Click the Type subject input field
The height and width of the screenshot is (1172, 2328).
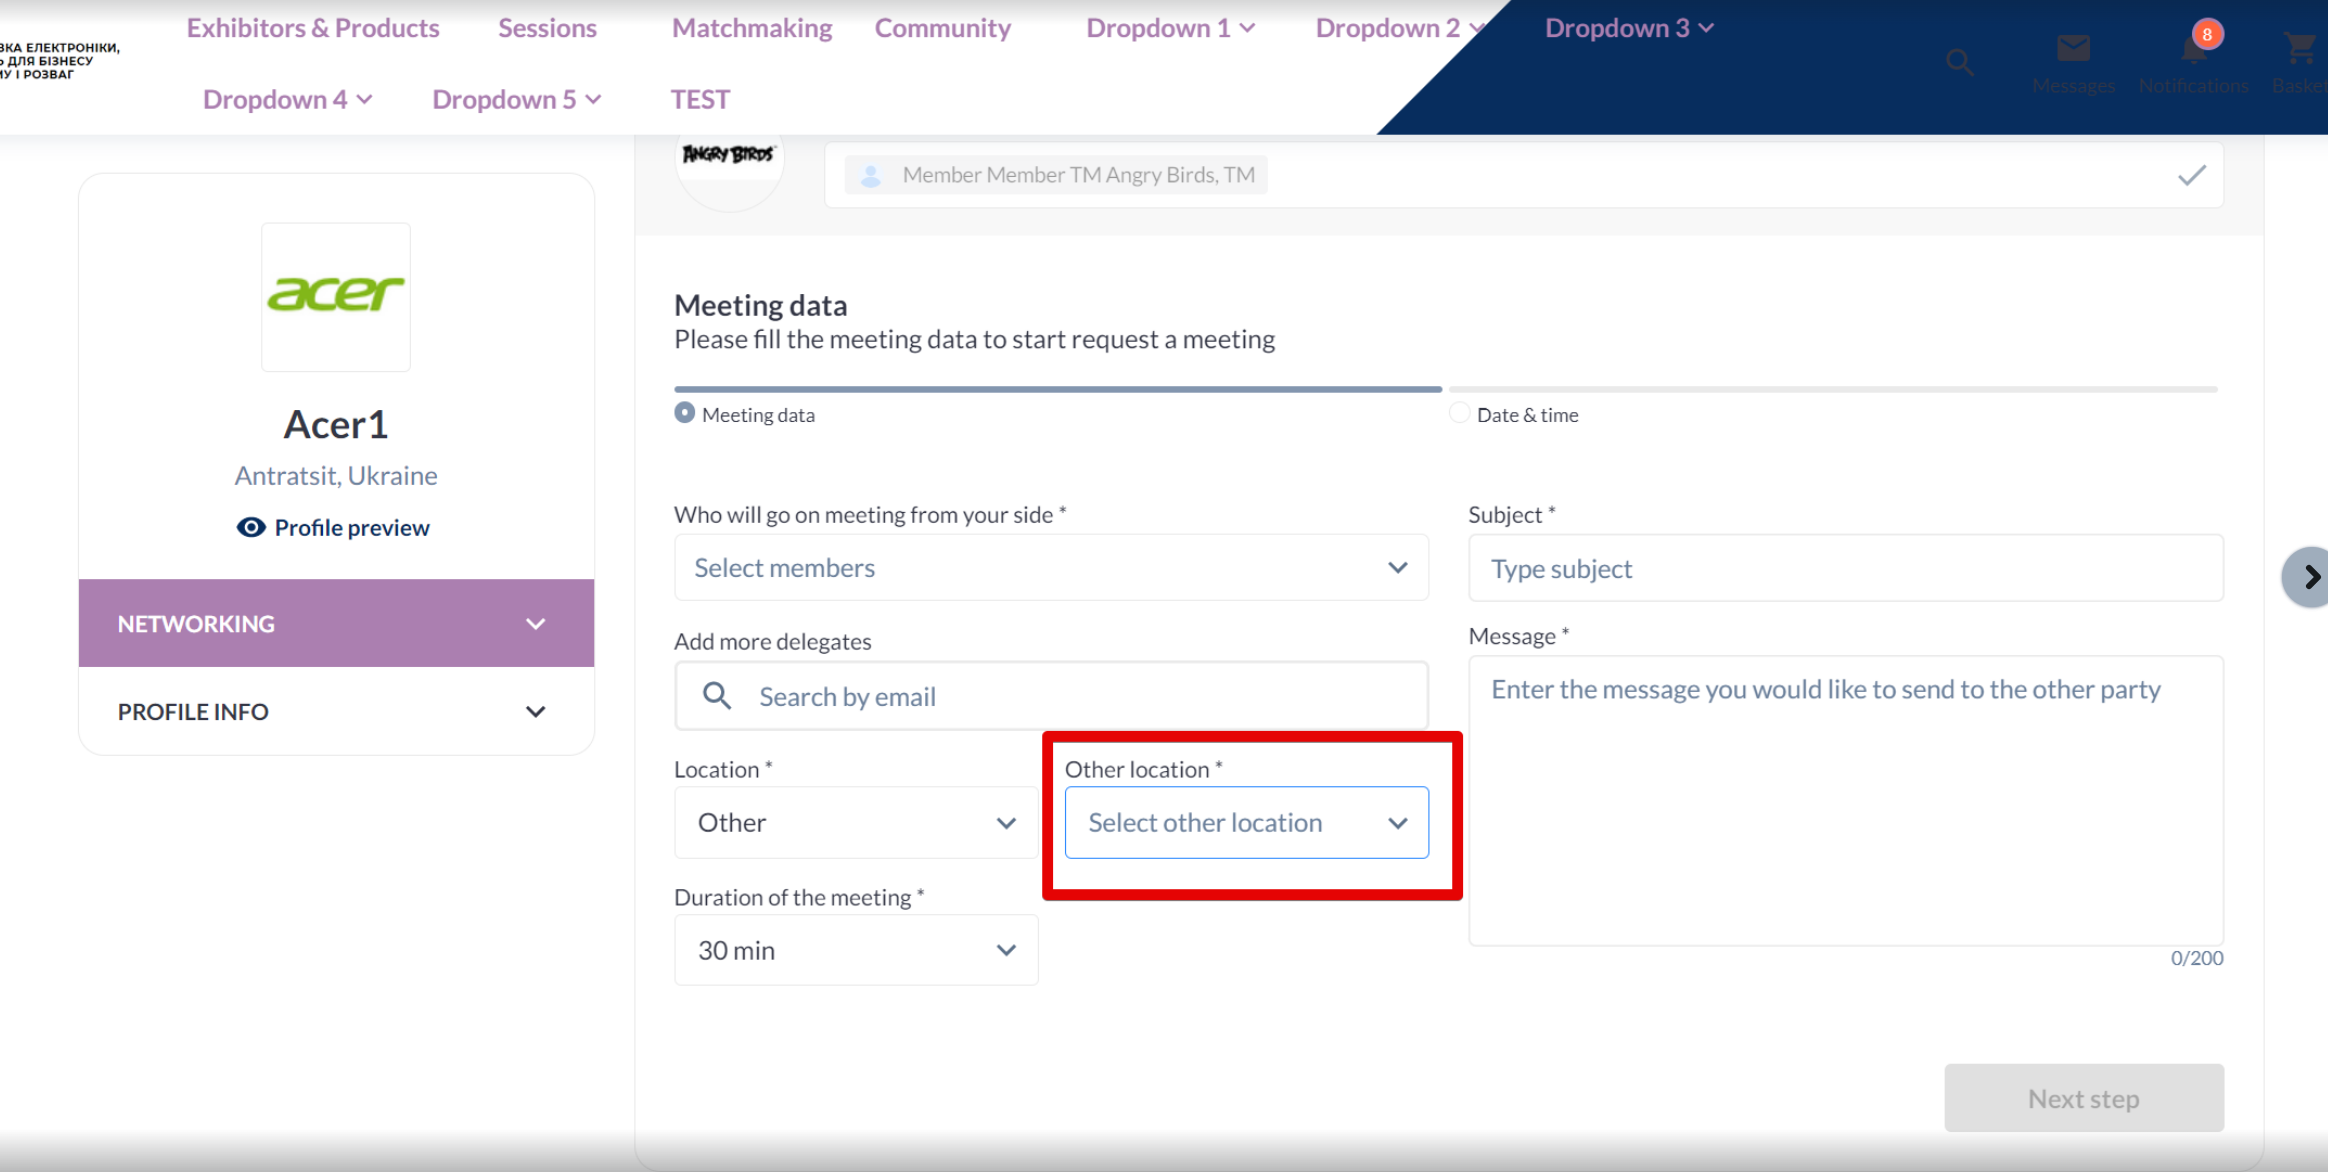[x=1845, y=569]
